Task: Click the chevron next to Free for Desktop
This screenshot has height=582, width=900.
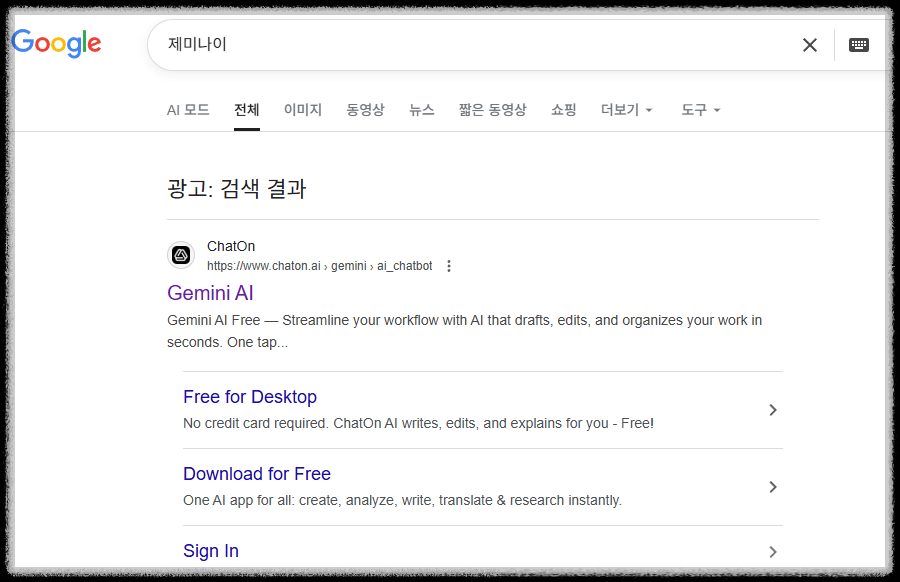Action: [773, 410]
